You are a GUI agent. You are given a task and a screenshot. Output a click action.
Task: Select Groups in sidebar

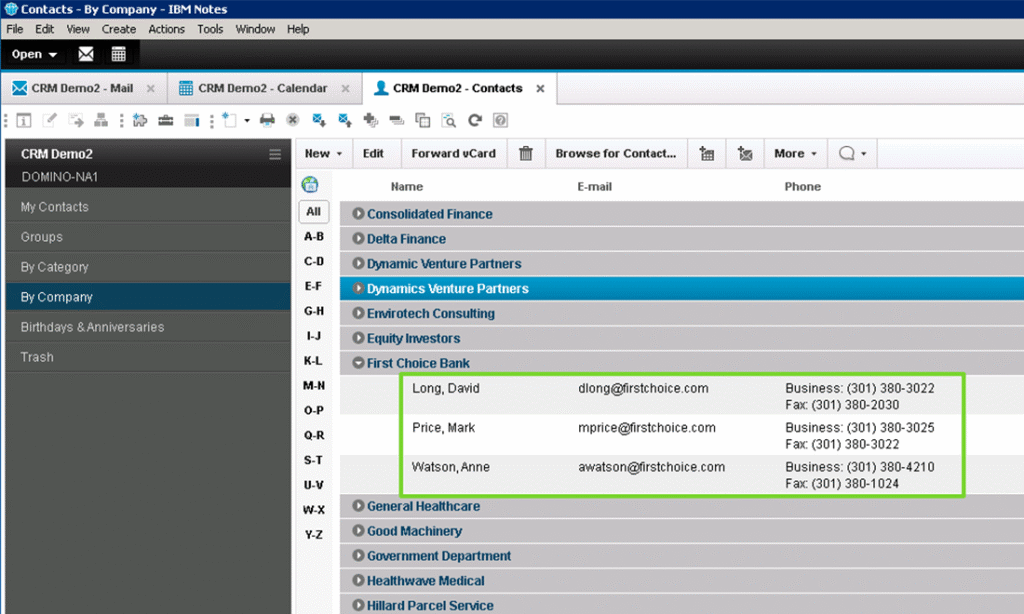(x=148, y=236)
